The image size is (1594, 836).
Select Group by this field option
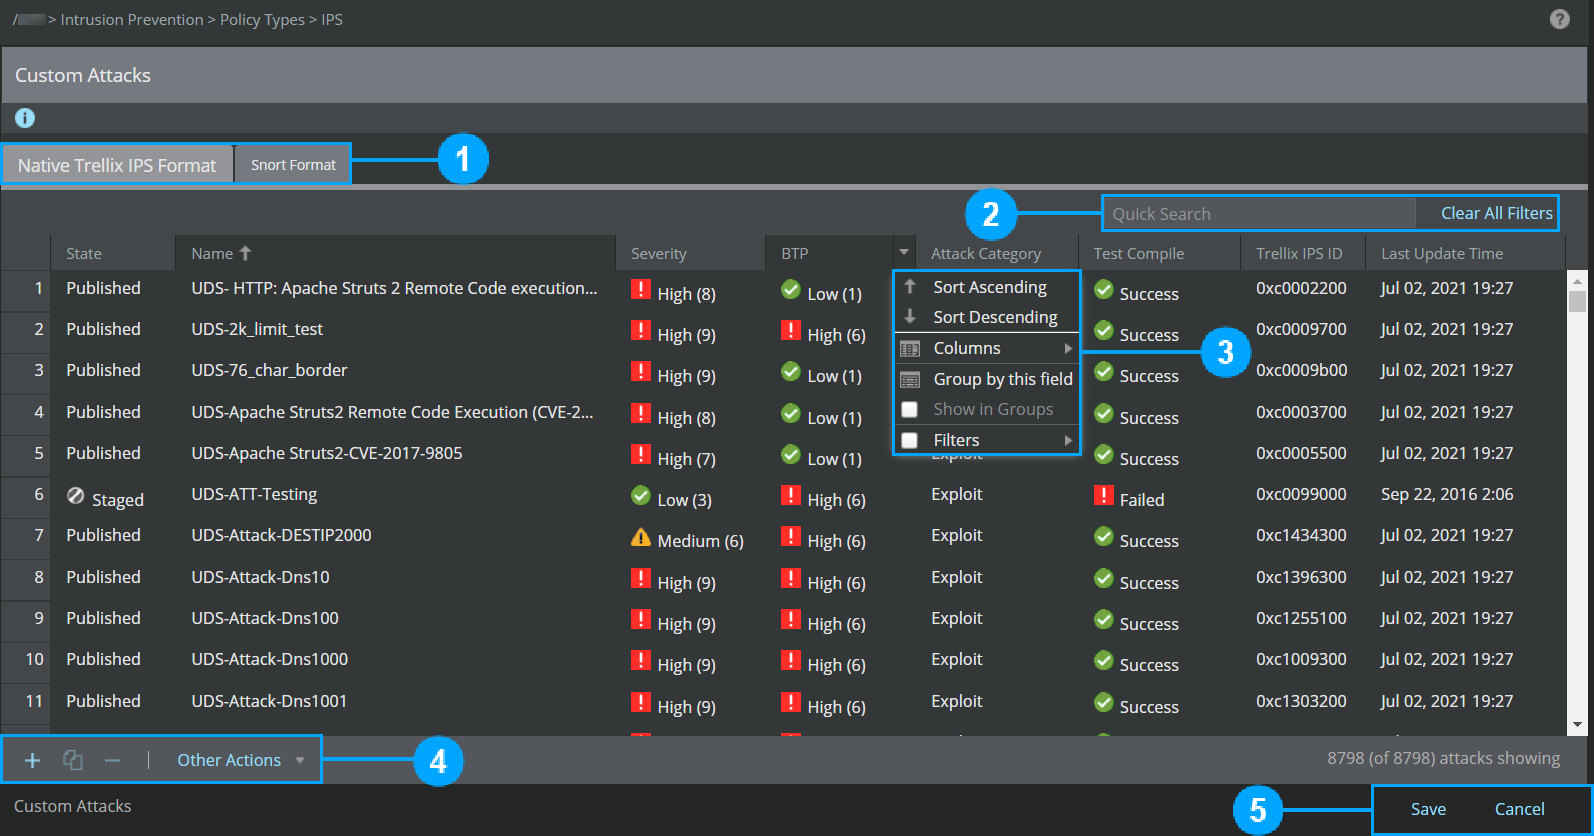click(x=1003, y=379)
